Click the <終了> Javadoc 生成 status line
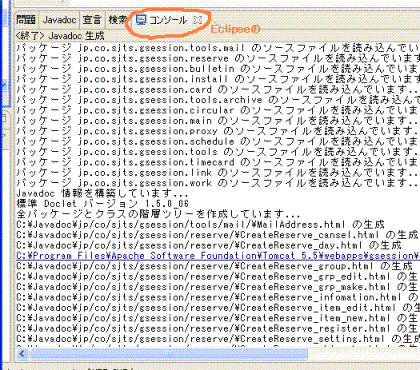420x370 pixels. tap(60, 35)
